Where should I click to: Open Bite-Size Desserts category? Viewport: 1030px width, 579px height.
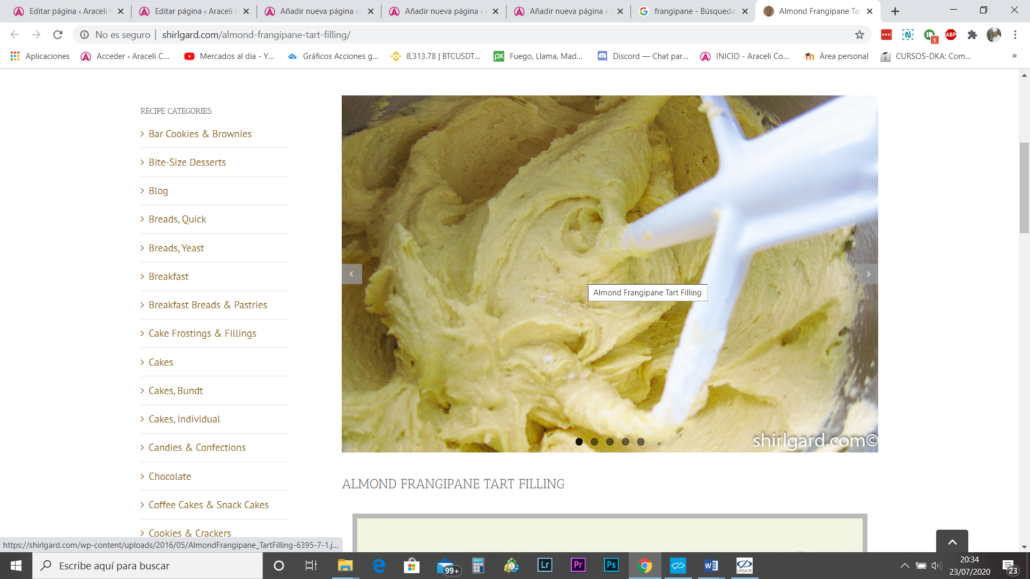tap(187, 162)
